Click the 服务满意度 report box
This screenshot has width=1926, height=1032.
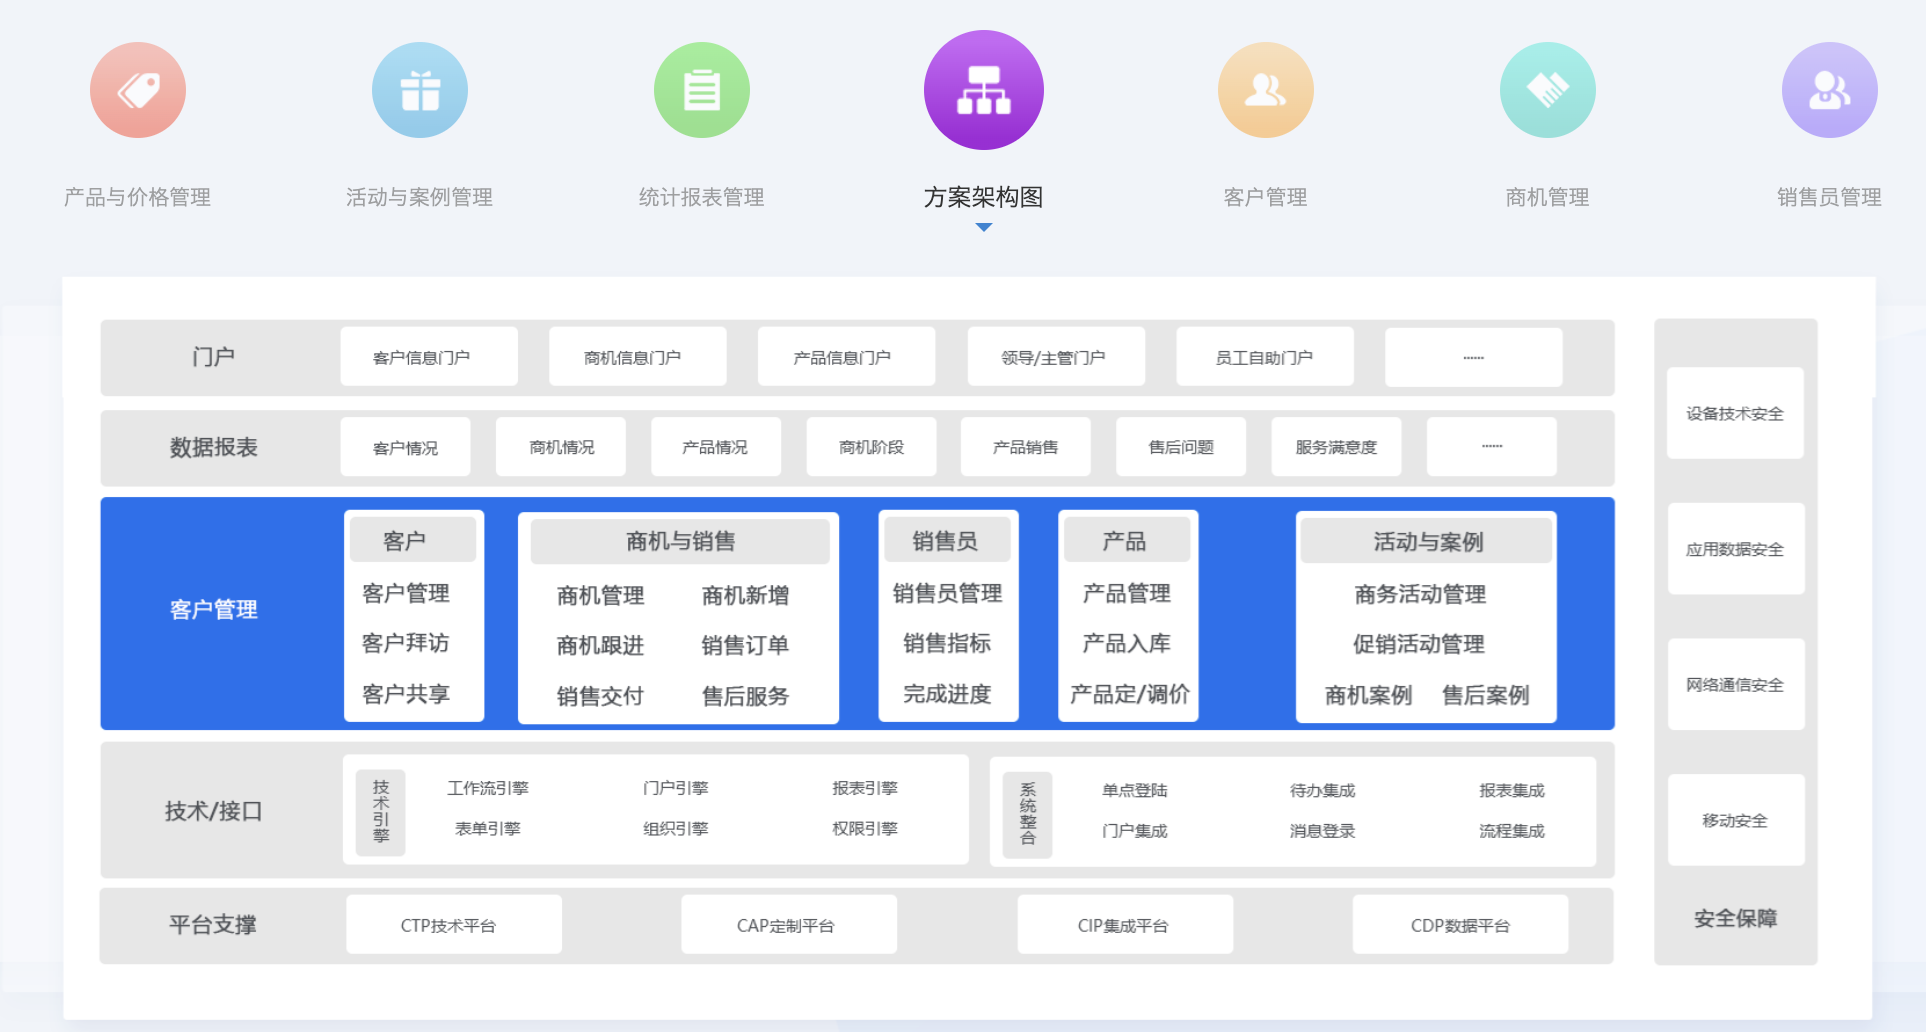pos(1336,447)
